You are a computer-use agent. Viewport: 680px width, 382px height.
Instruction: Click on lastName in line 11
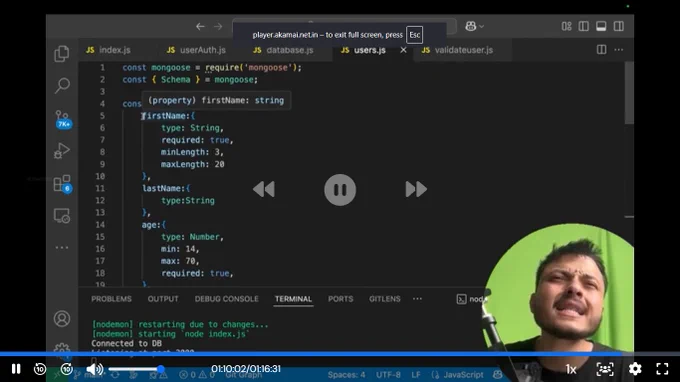[163, 188]
